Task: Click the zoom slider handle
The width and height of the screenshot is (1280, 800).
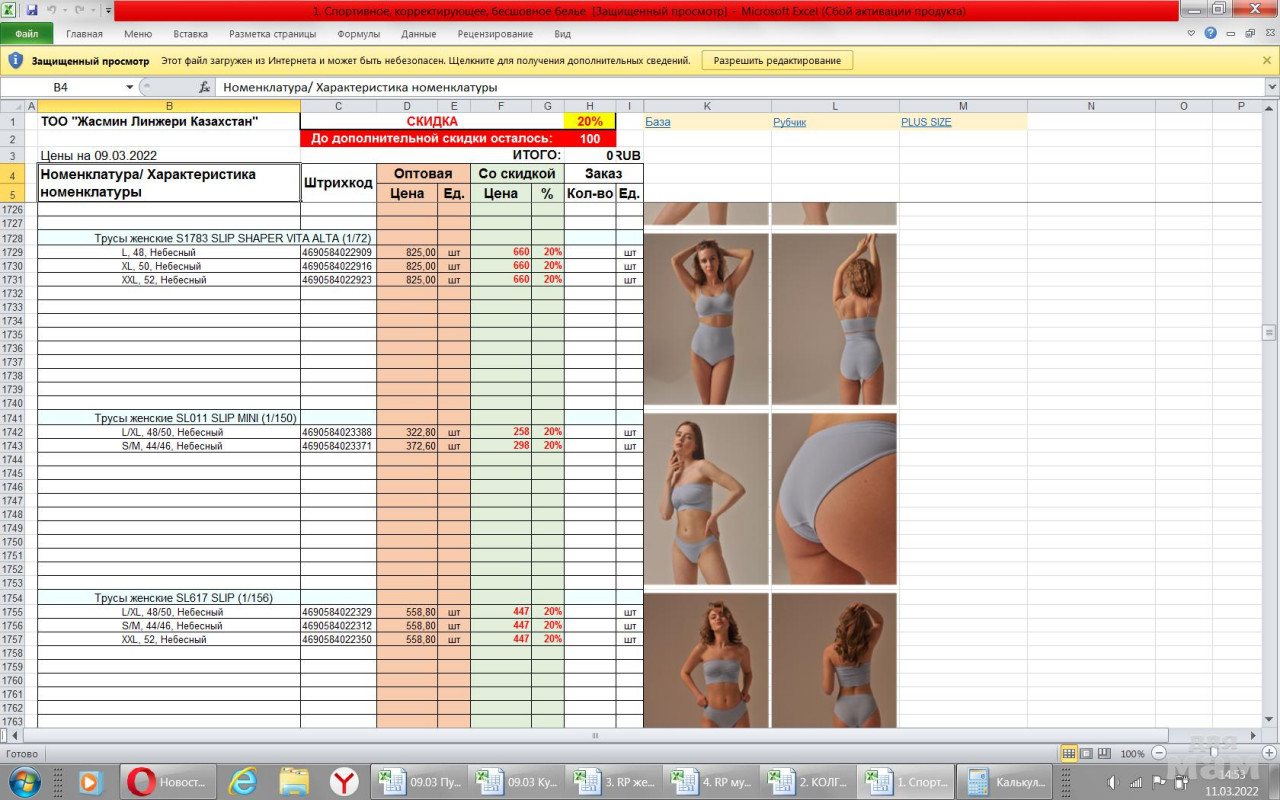Action: tap(1214, 753)
